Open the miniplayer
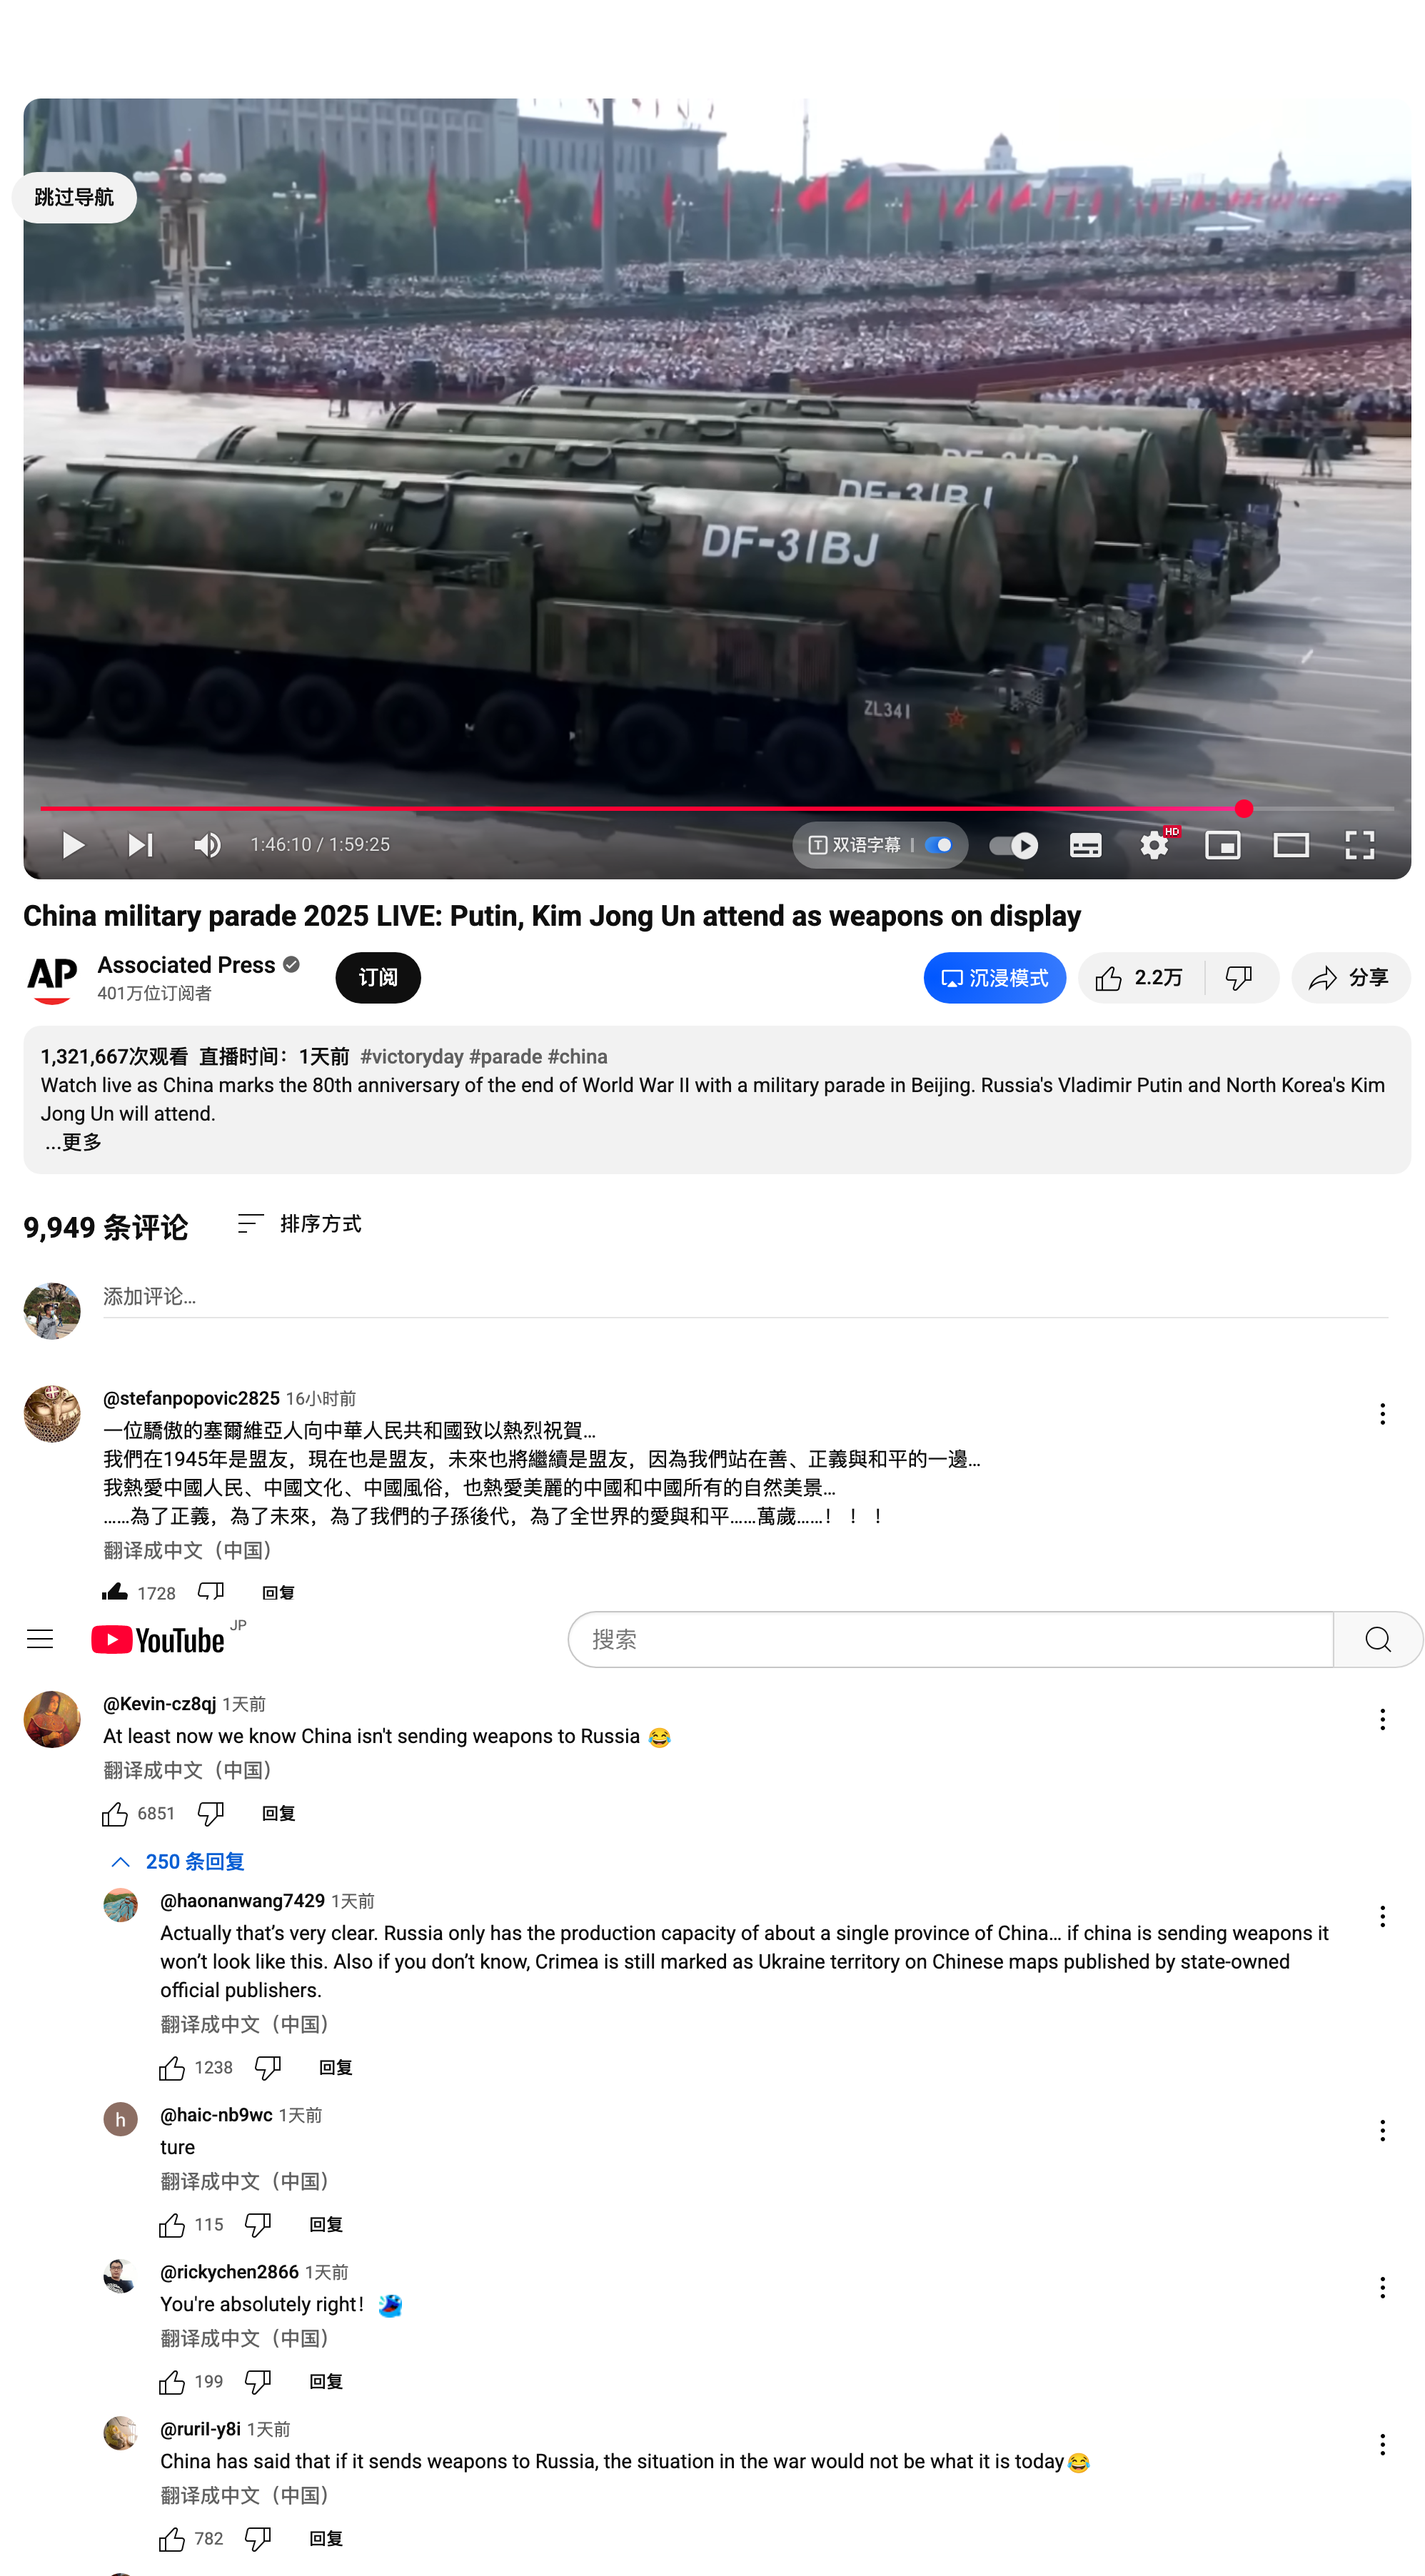This screenshot has height=2576, width=1425. click(1222, 845)
